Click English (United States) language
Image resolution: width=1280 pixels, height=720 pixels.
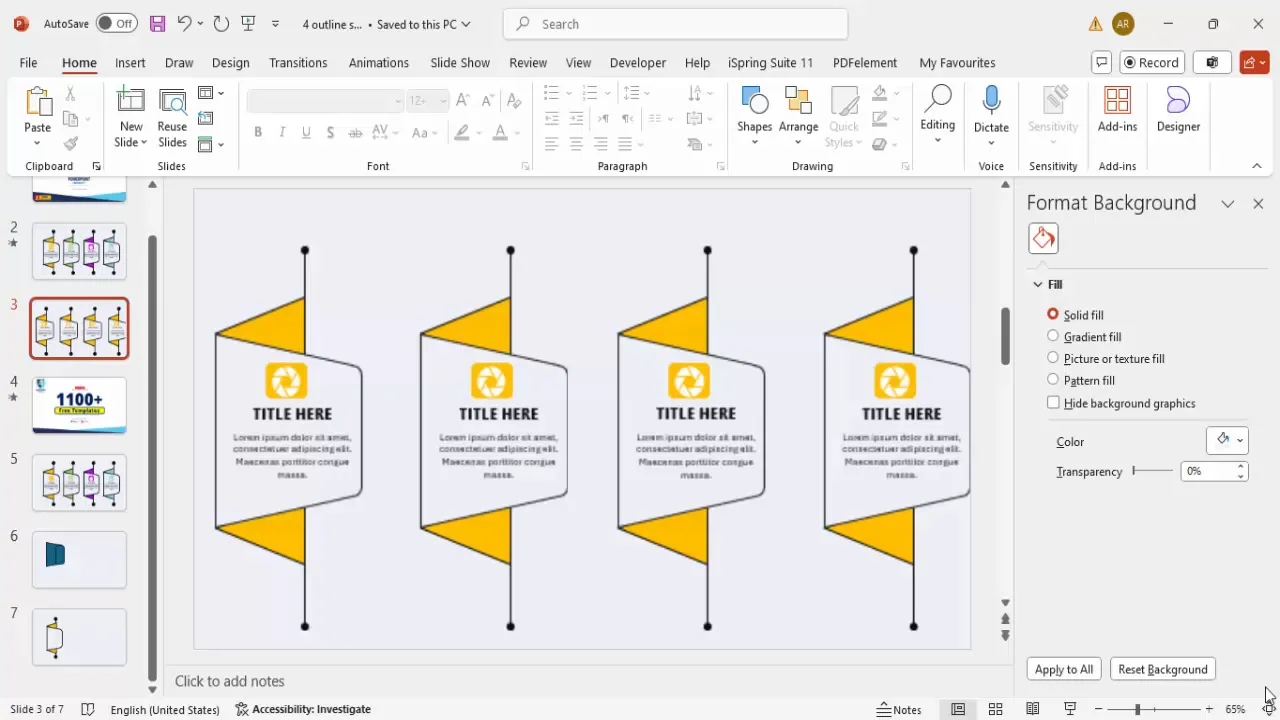point(165,709)
